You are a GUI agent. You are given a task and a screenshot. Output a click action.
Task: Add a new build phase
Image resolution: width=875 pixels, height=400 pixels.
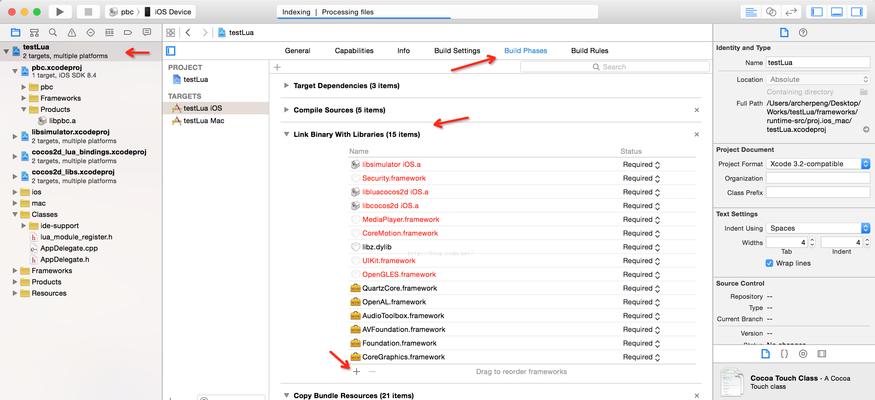coord(277,67)
